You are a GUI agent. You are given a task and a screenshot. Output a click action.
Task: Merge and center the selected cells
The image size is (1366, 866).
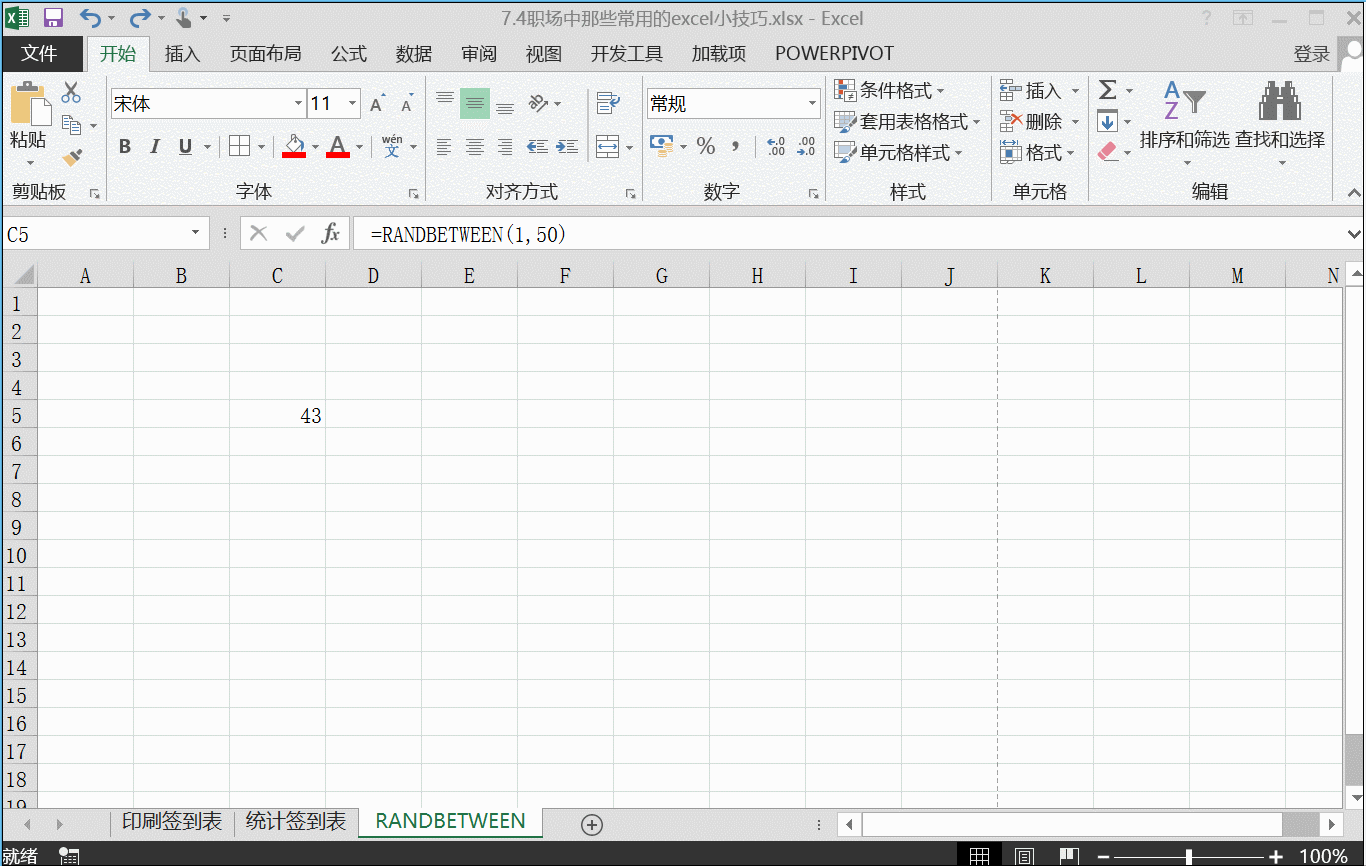tap(607, 147)
